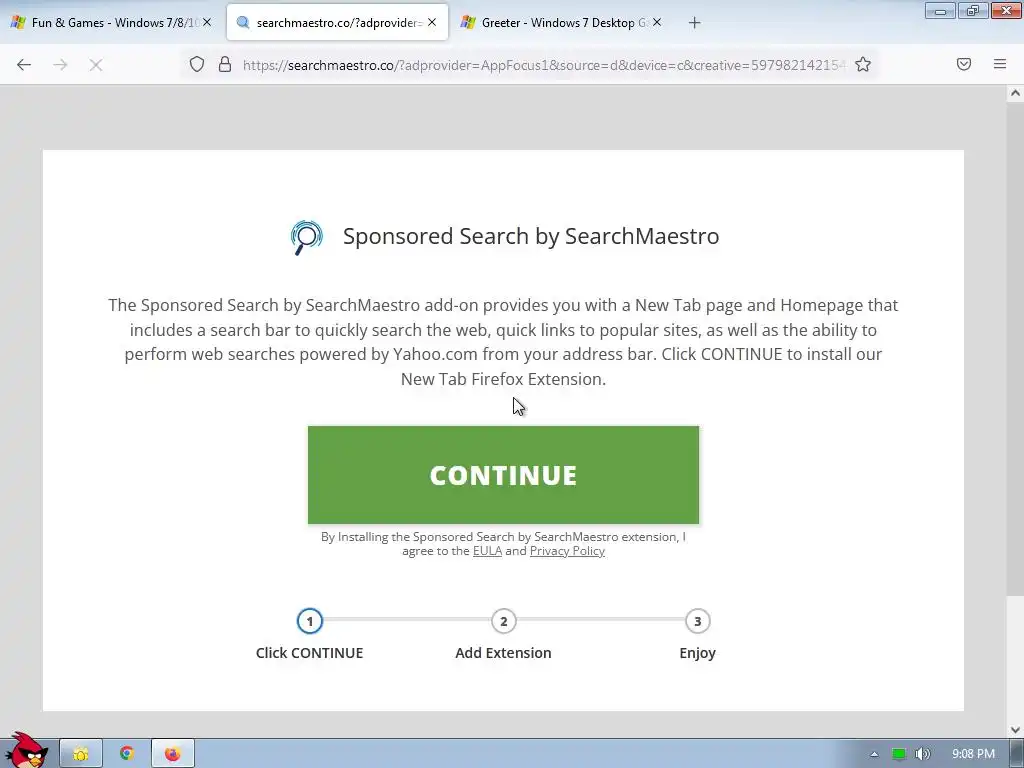
Task: Click the forward navigation arrow
Action: click(x=60, y=64)
